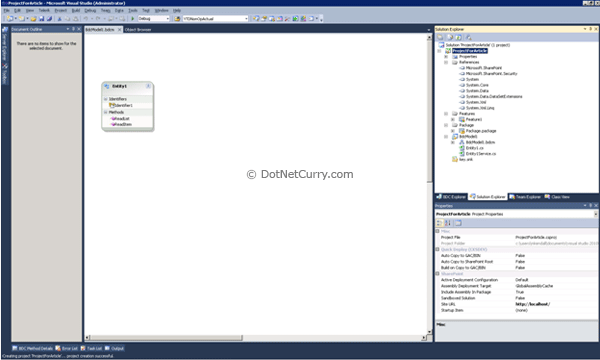Open the File menu
The width and height of the screenshot is (600, 360).
(x=7, y=10)
